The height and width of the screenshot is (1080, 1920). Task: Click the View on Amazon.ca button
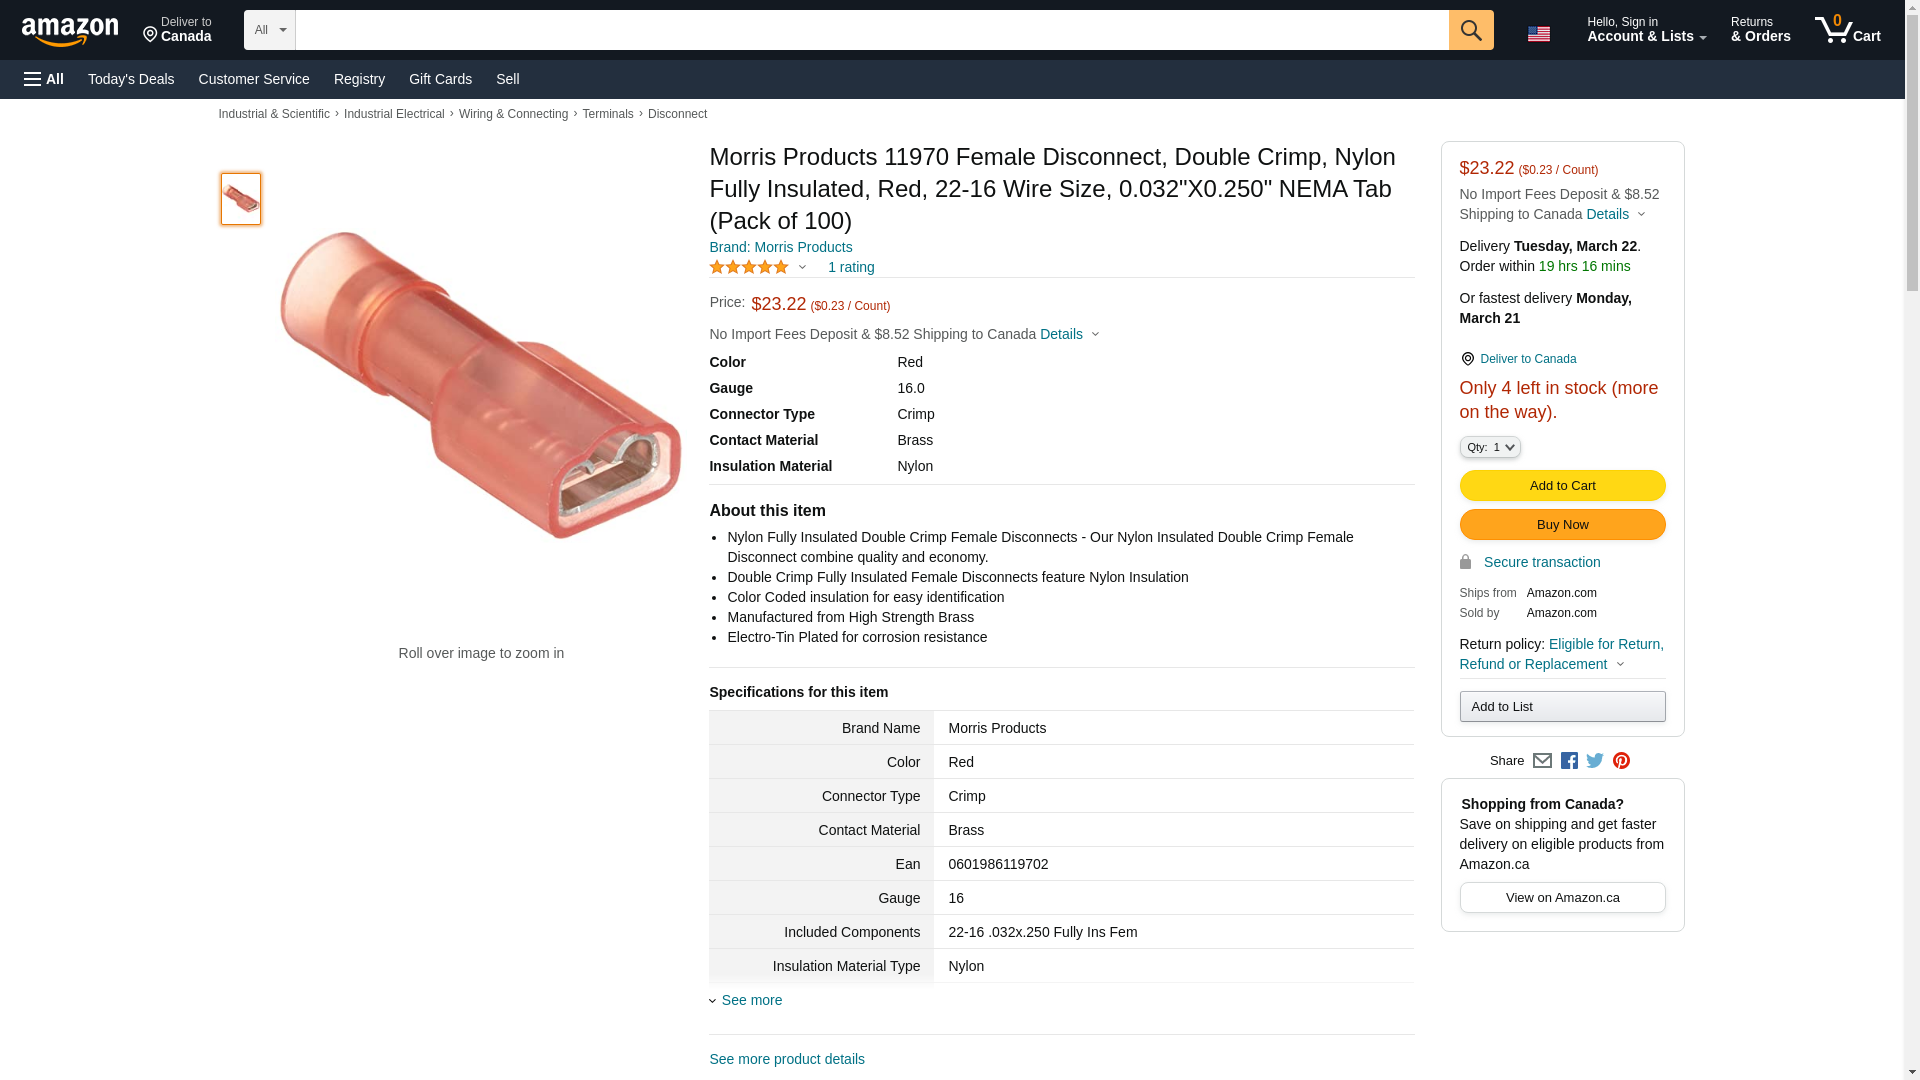click(1562, 897)
